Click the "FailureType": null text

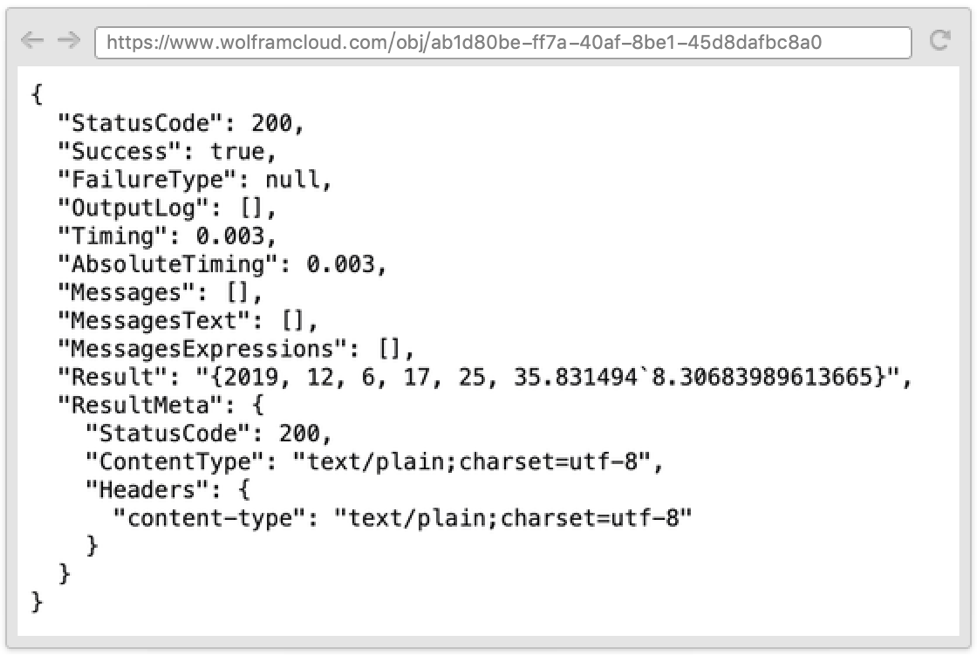(194, 179)
